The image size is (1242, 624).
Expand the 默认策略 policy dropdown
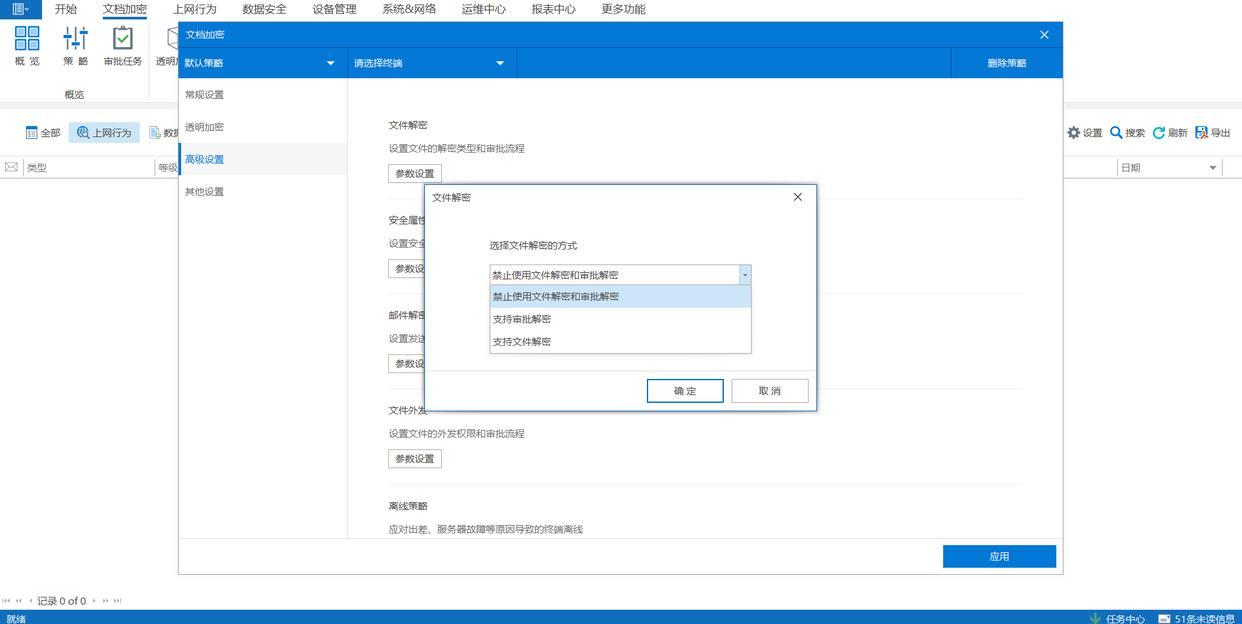[x=330, y=63]
